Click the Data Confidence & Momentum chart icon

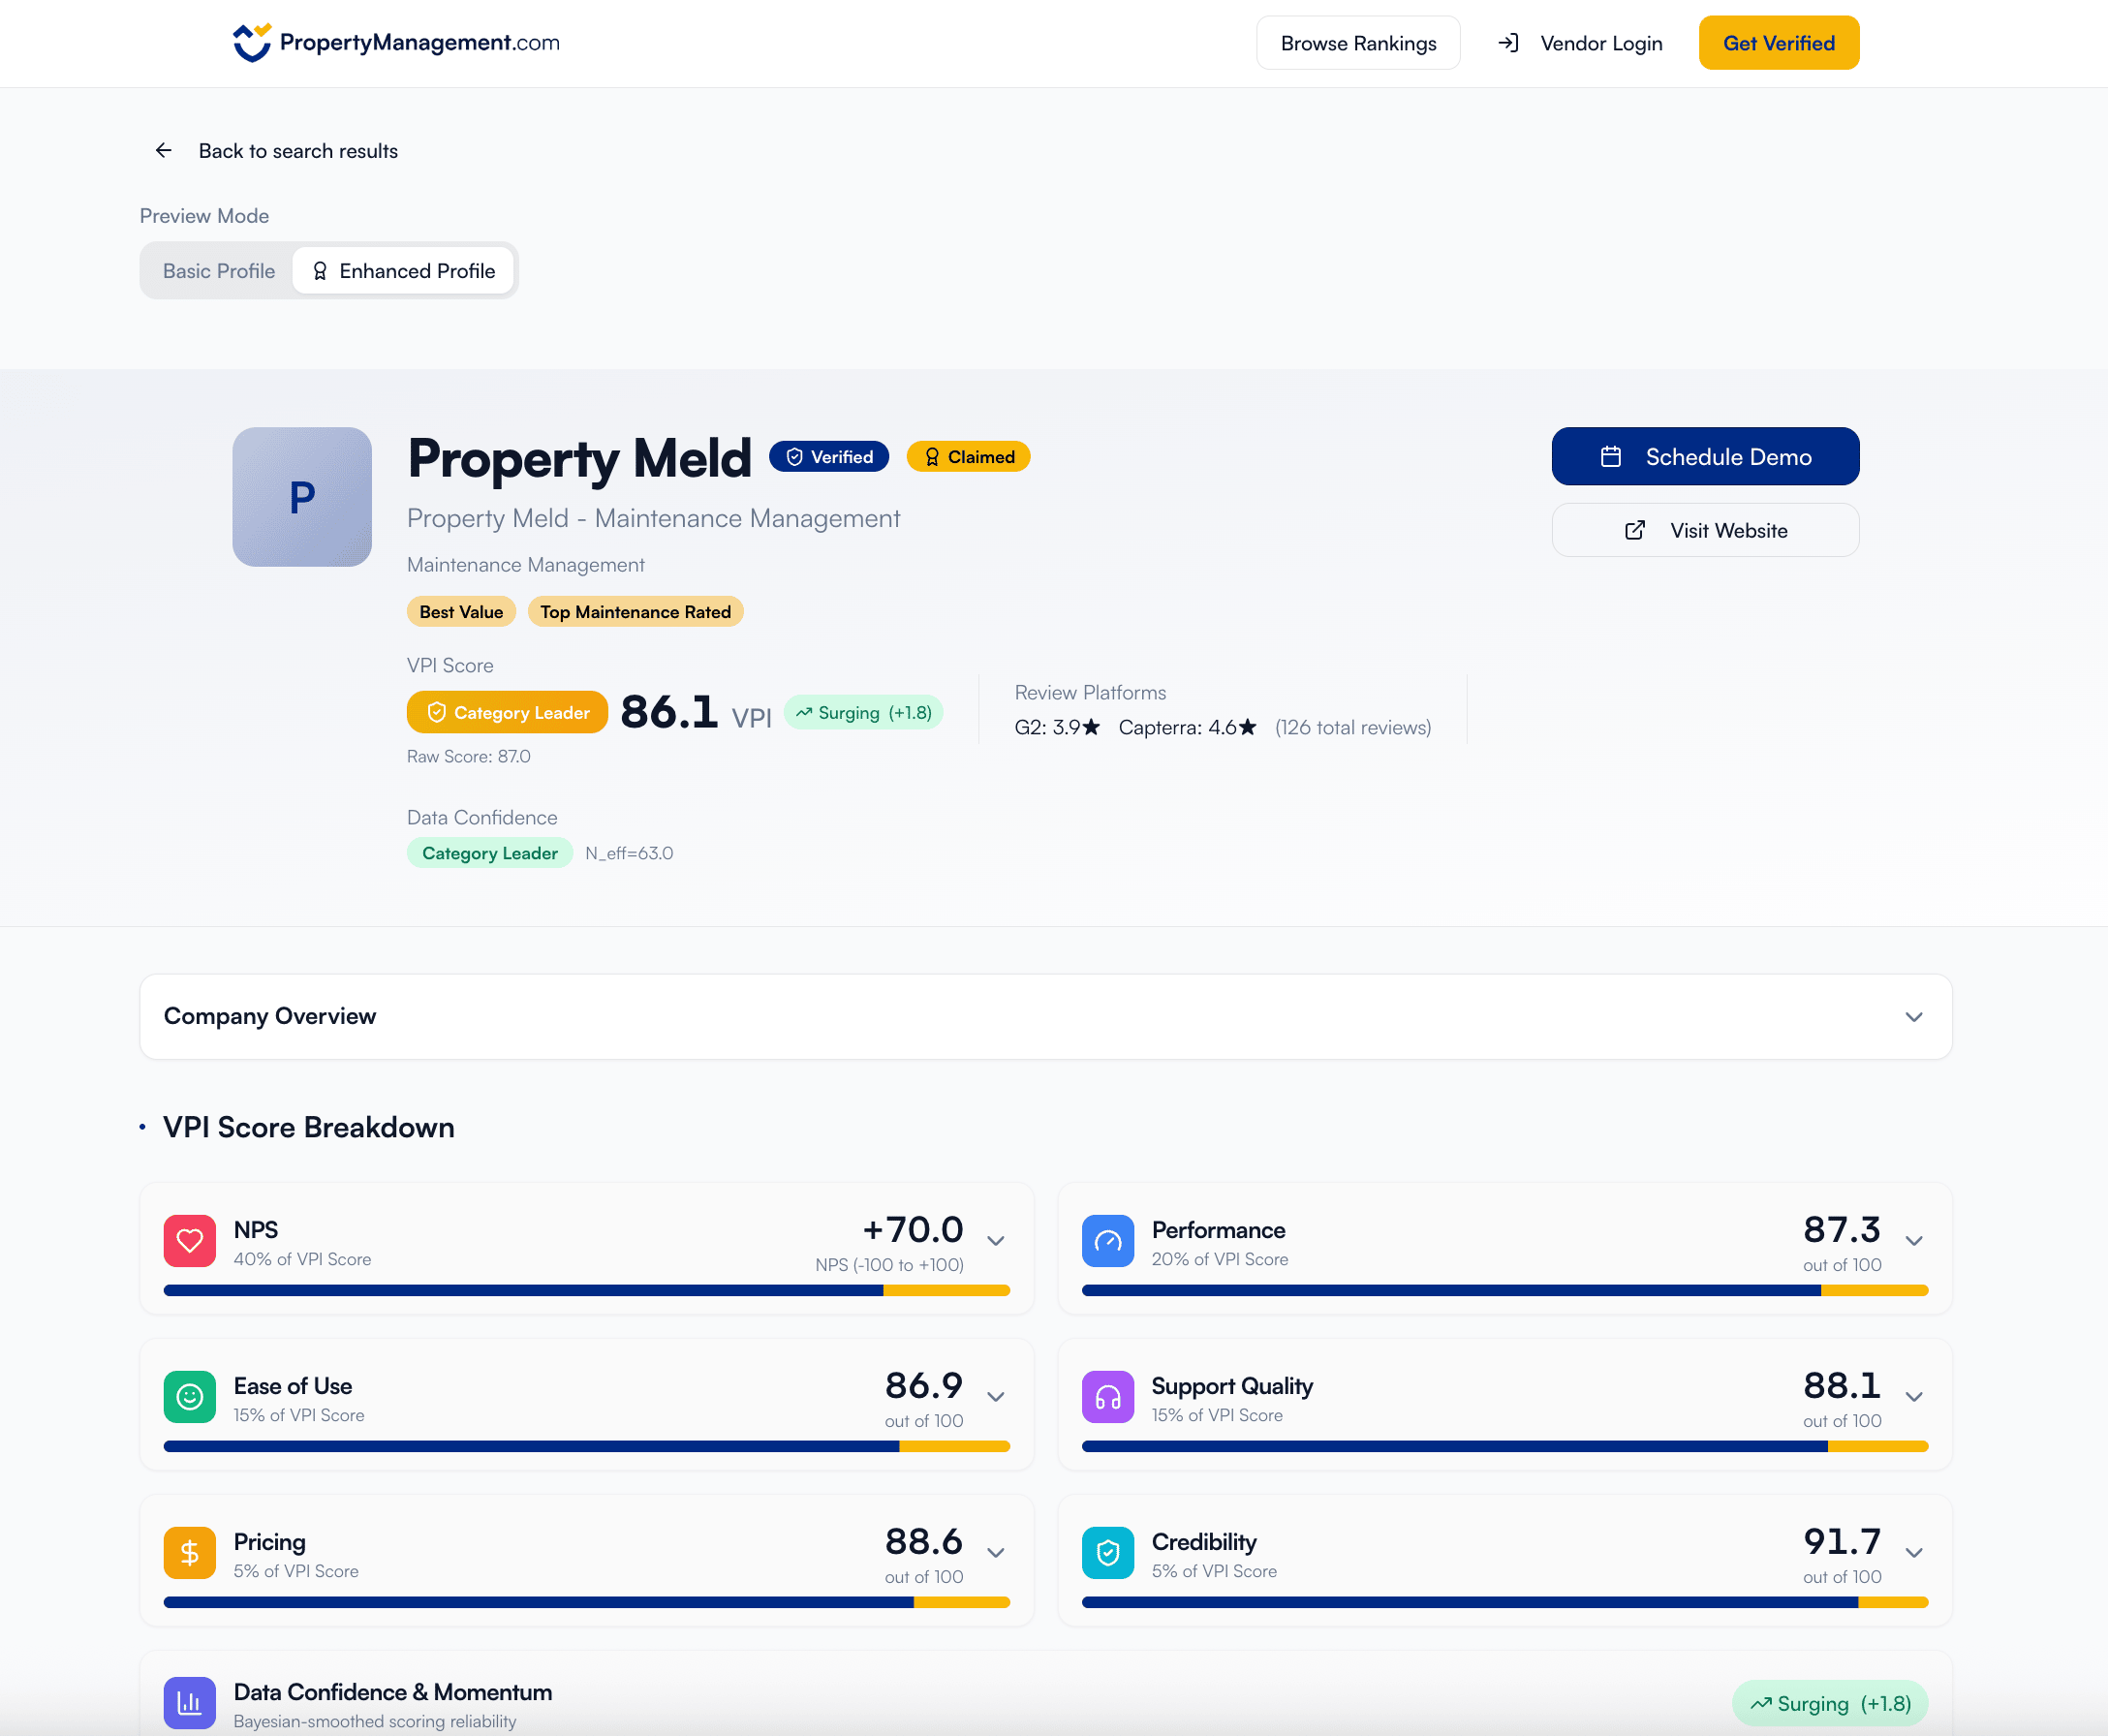click(189, 1703)
